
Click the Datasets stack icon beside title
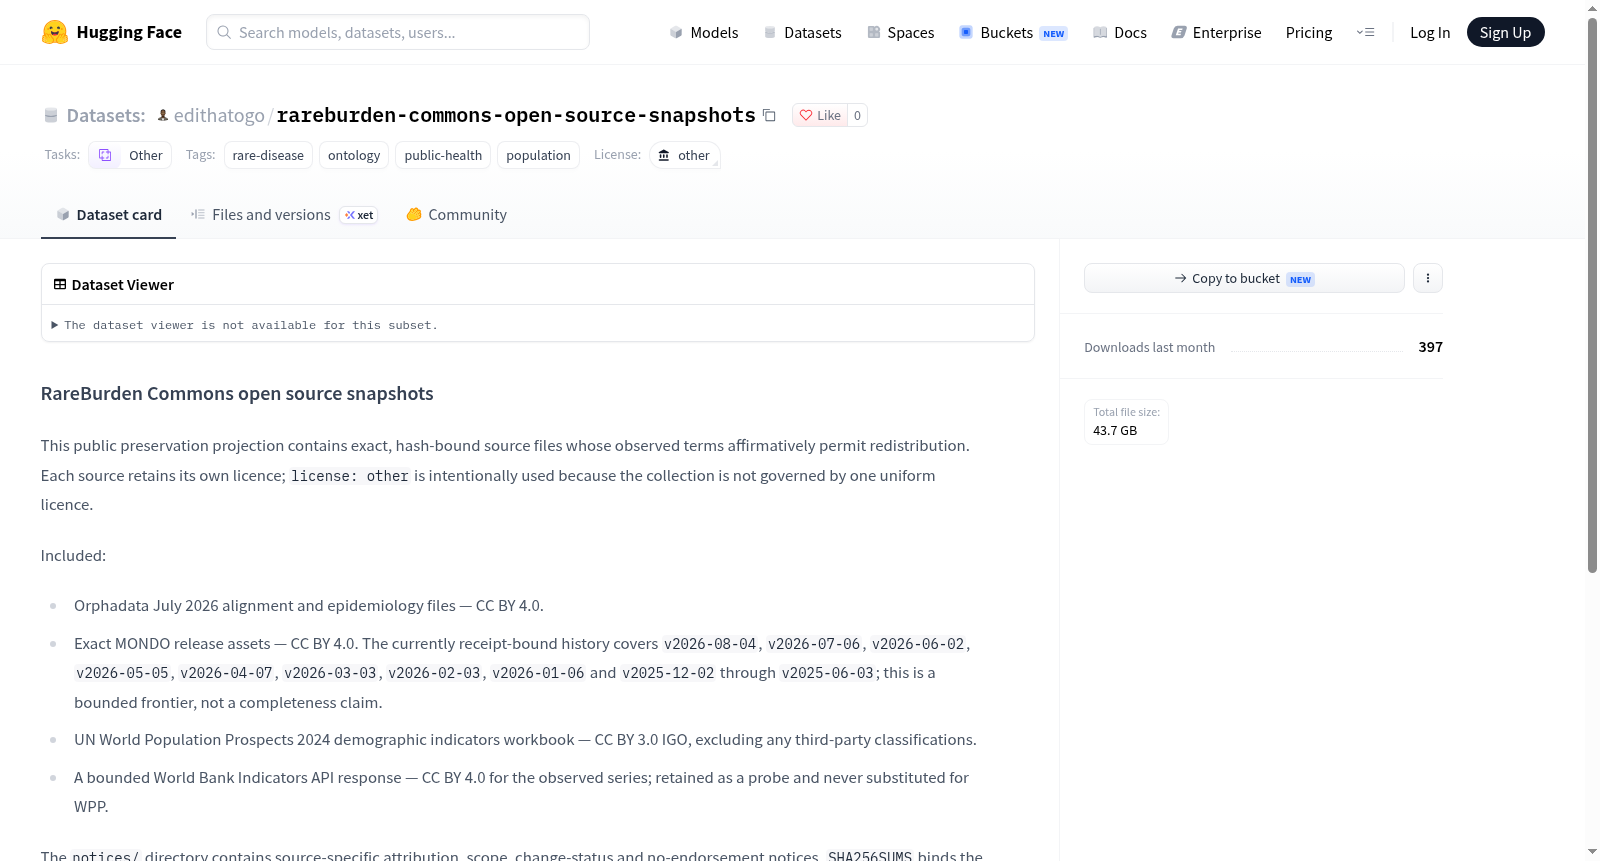click(51, 116)
